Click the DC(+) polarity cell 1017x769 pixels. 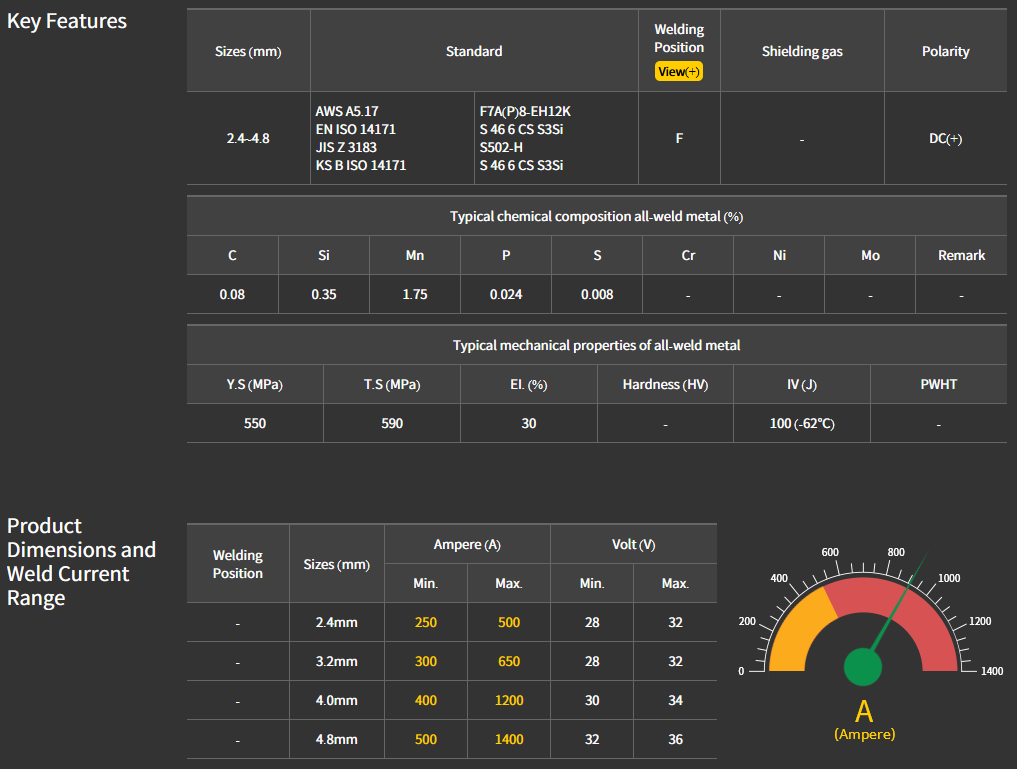click(945, 139)
